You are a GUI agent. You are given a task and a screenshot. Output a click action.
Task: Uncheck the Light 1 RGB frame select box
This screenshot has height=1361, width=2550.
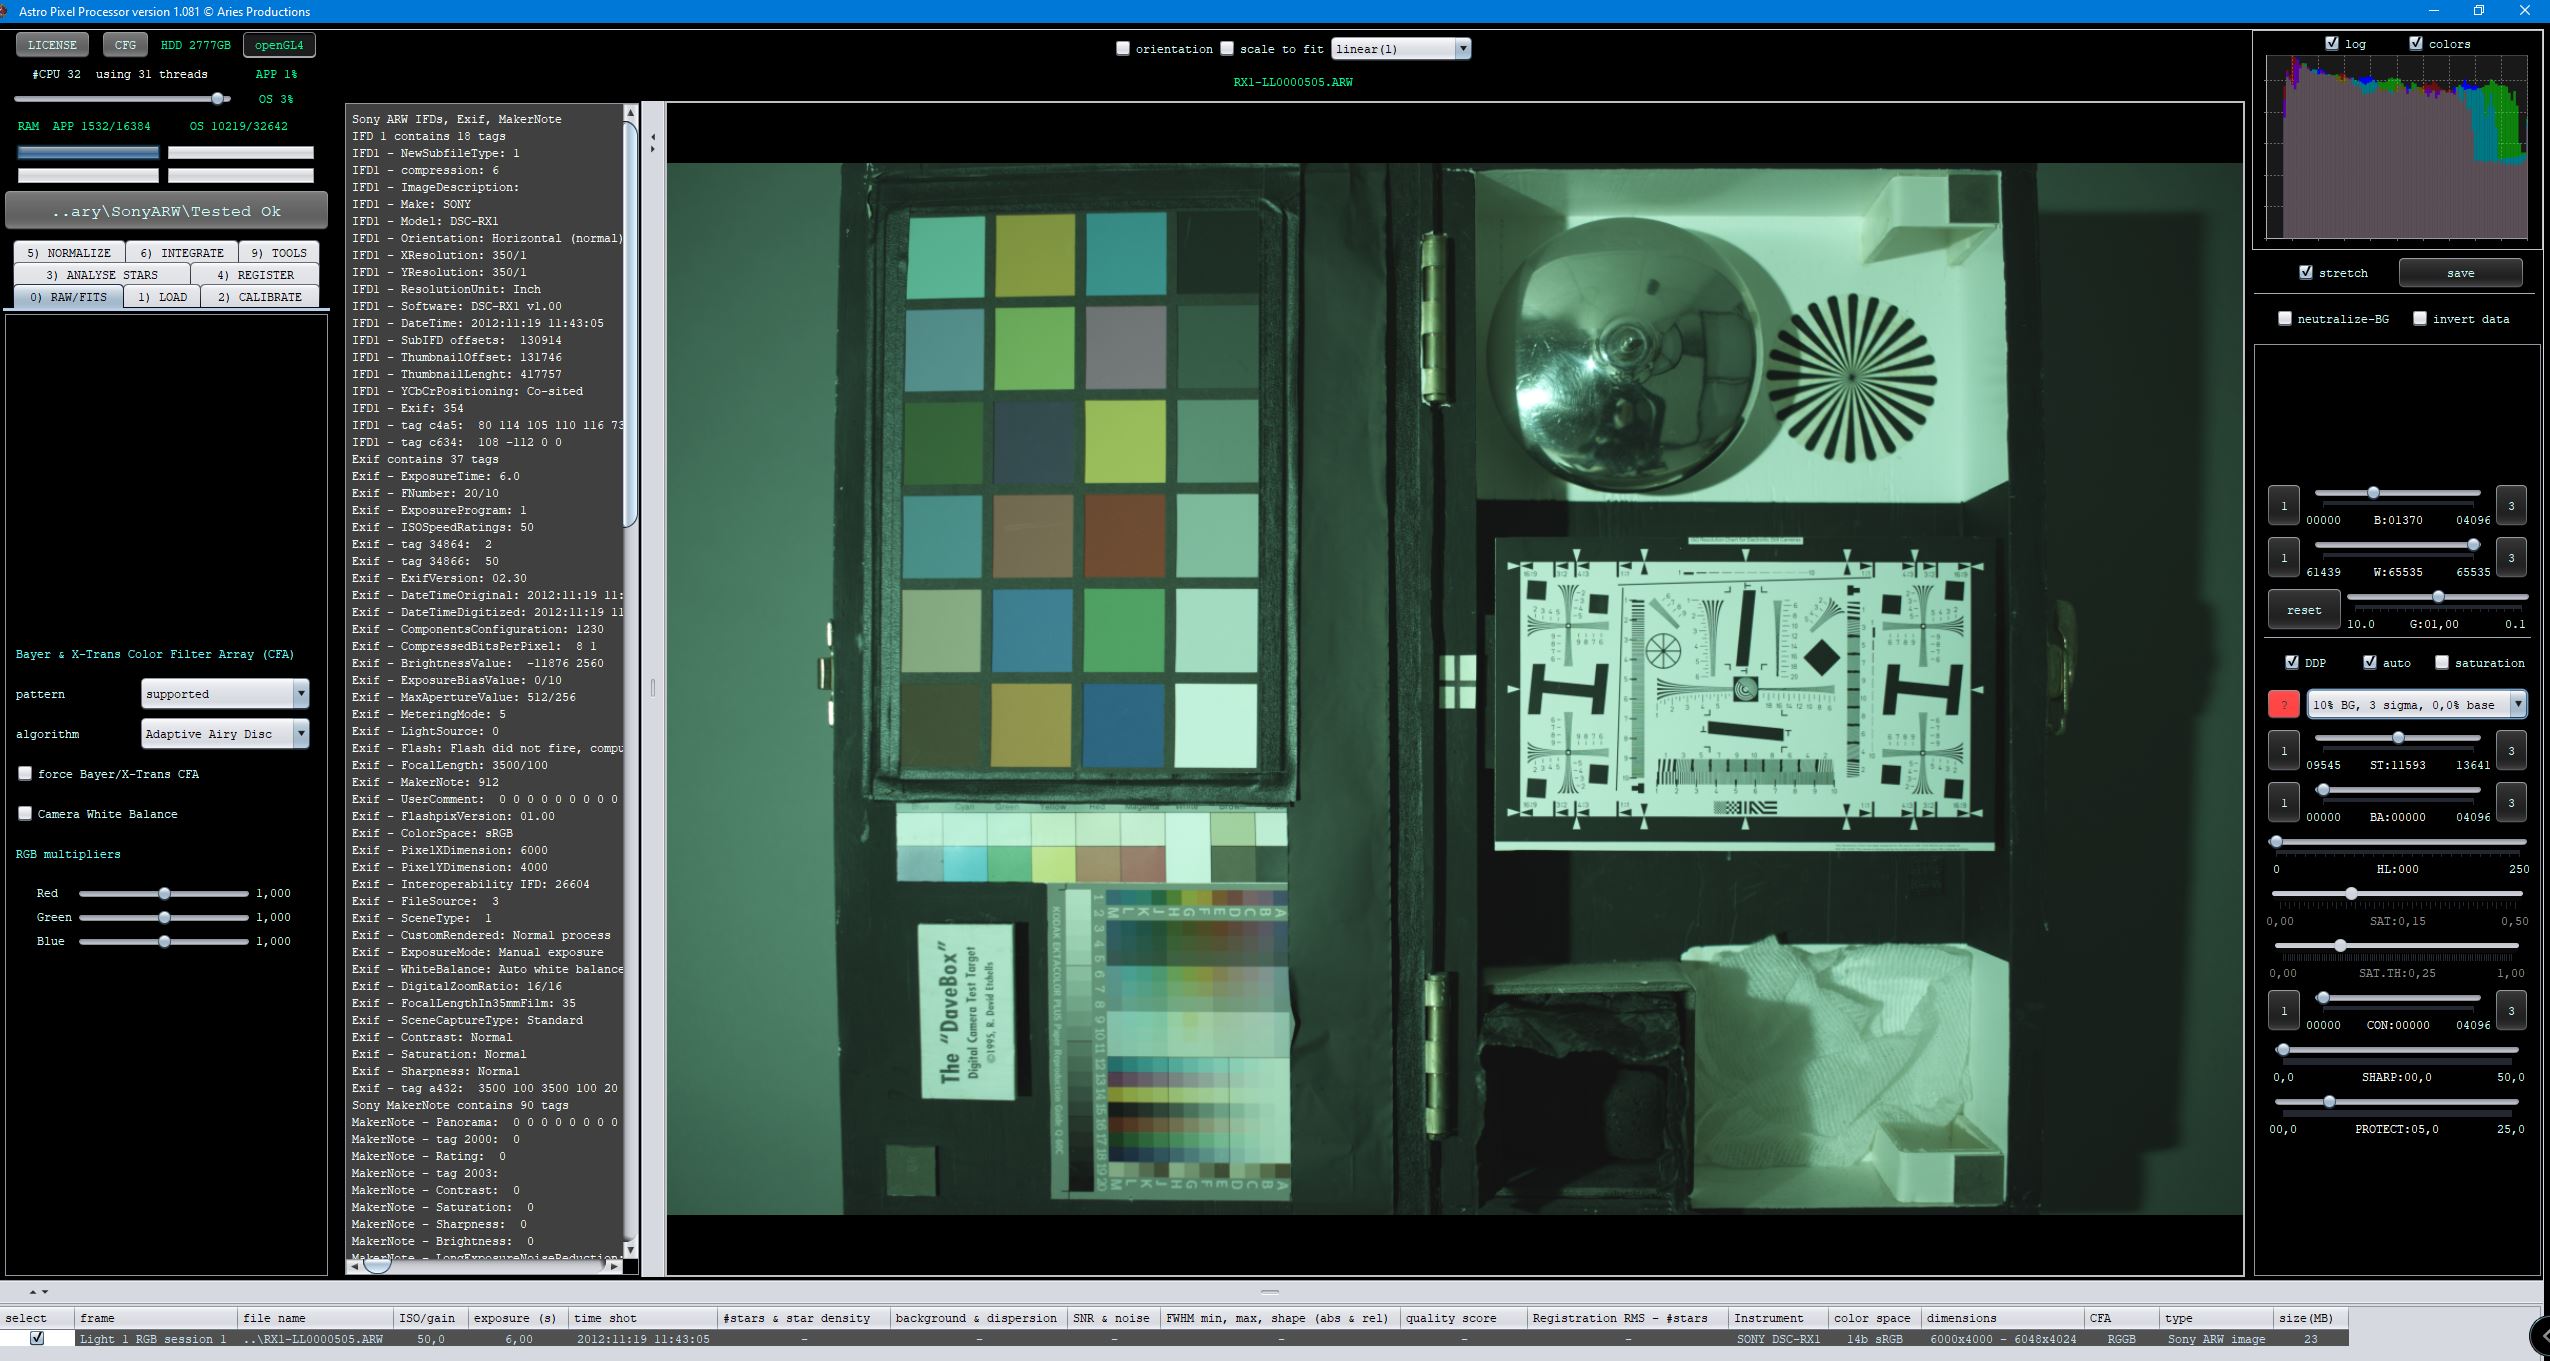(x=37, y=1338)
